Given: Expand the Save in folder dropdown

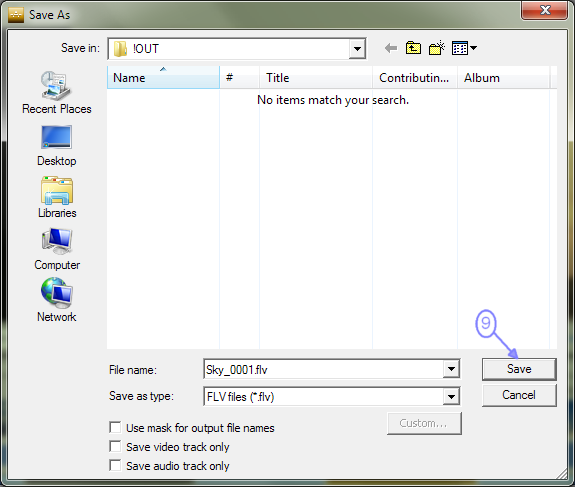Looking at the screenshot, I should tap(357, 48).
